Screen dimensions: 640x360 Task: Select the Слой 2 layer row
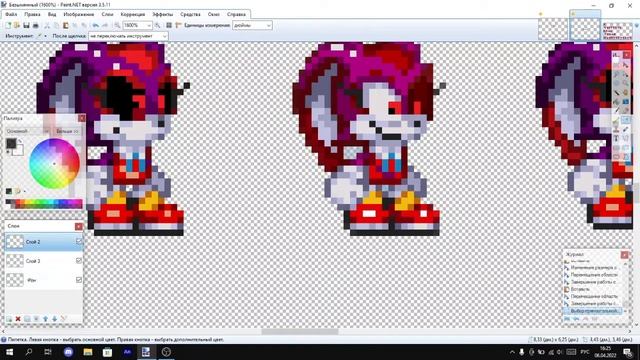[44, 242]
